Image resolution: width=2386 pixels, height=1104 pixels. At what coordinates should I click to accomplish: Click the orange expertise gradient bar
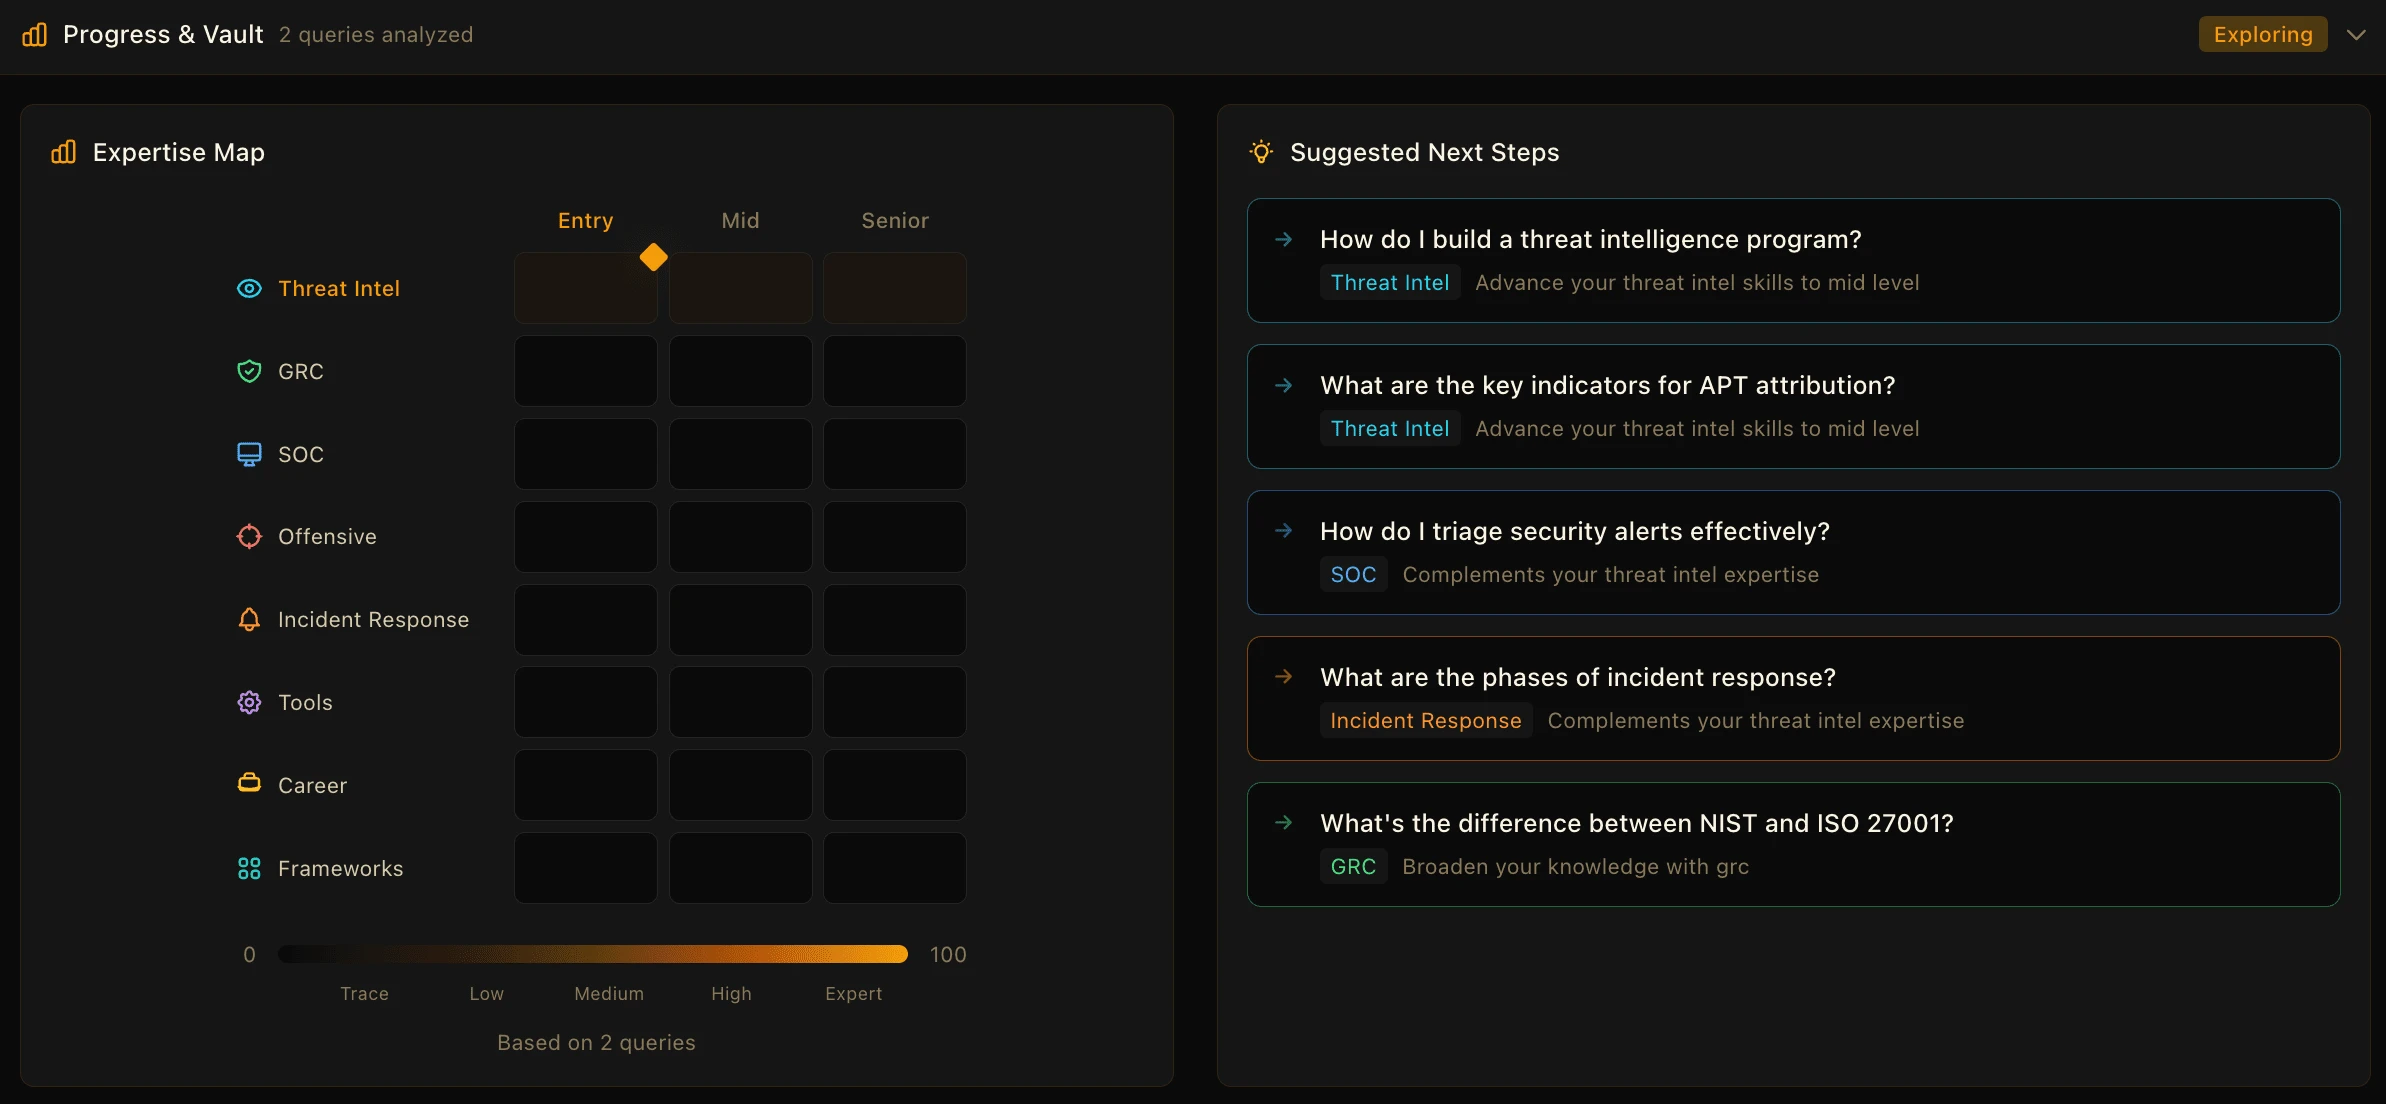coord(593,954)
